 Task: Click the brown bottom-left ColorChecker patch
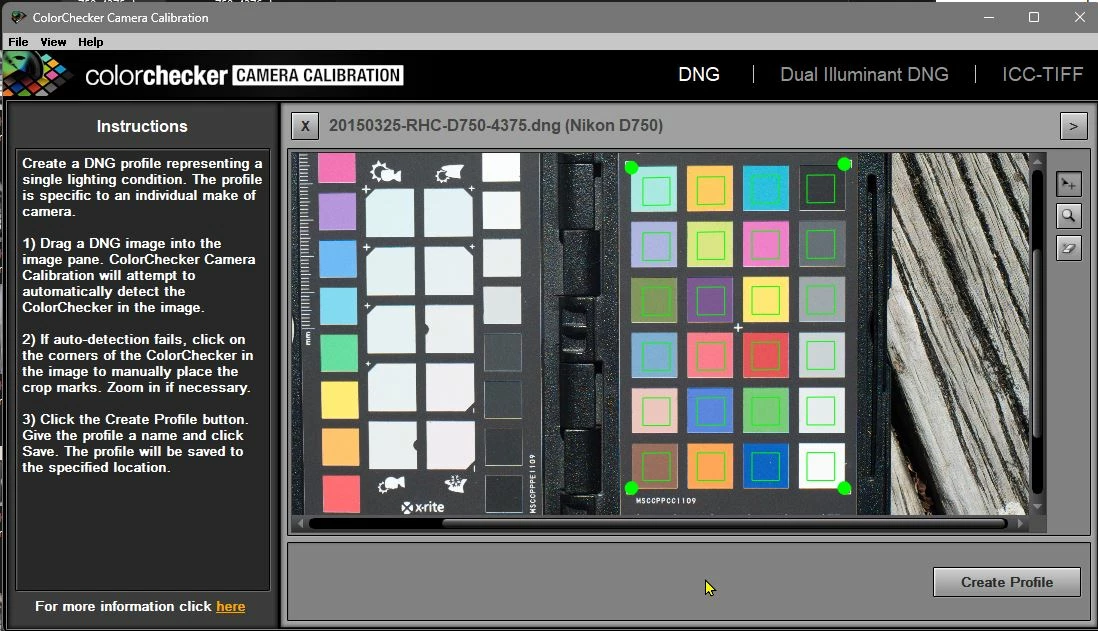tap(655, 466)
